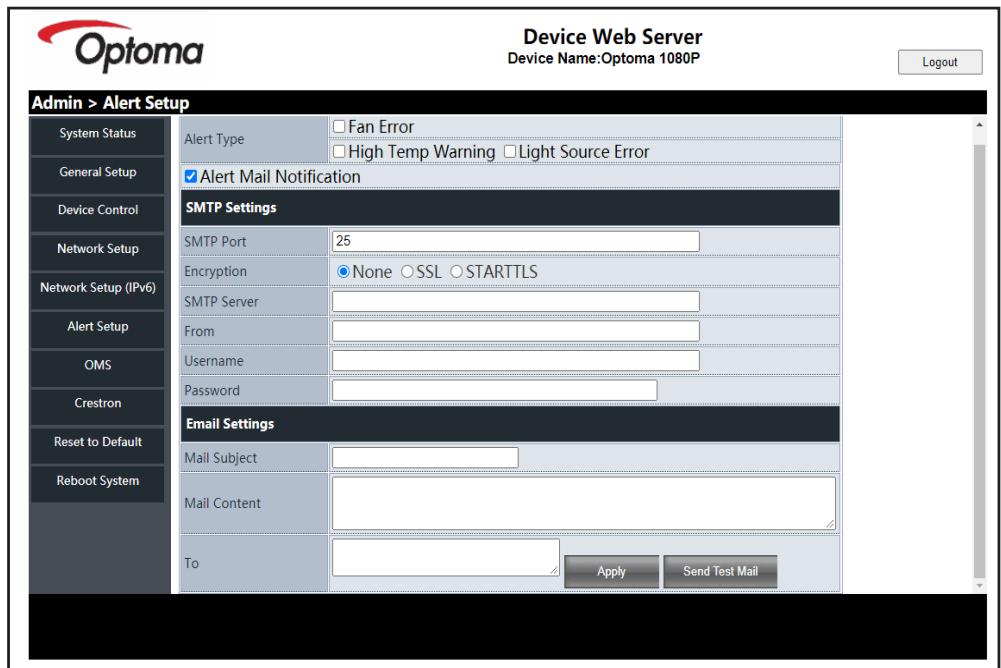Click the Encryption label

pos(215,271)
